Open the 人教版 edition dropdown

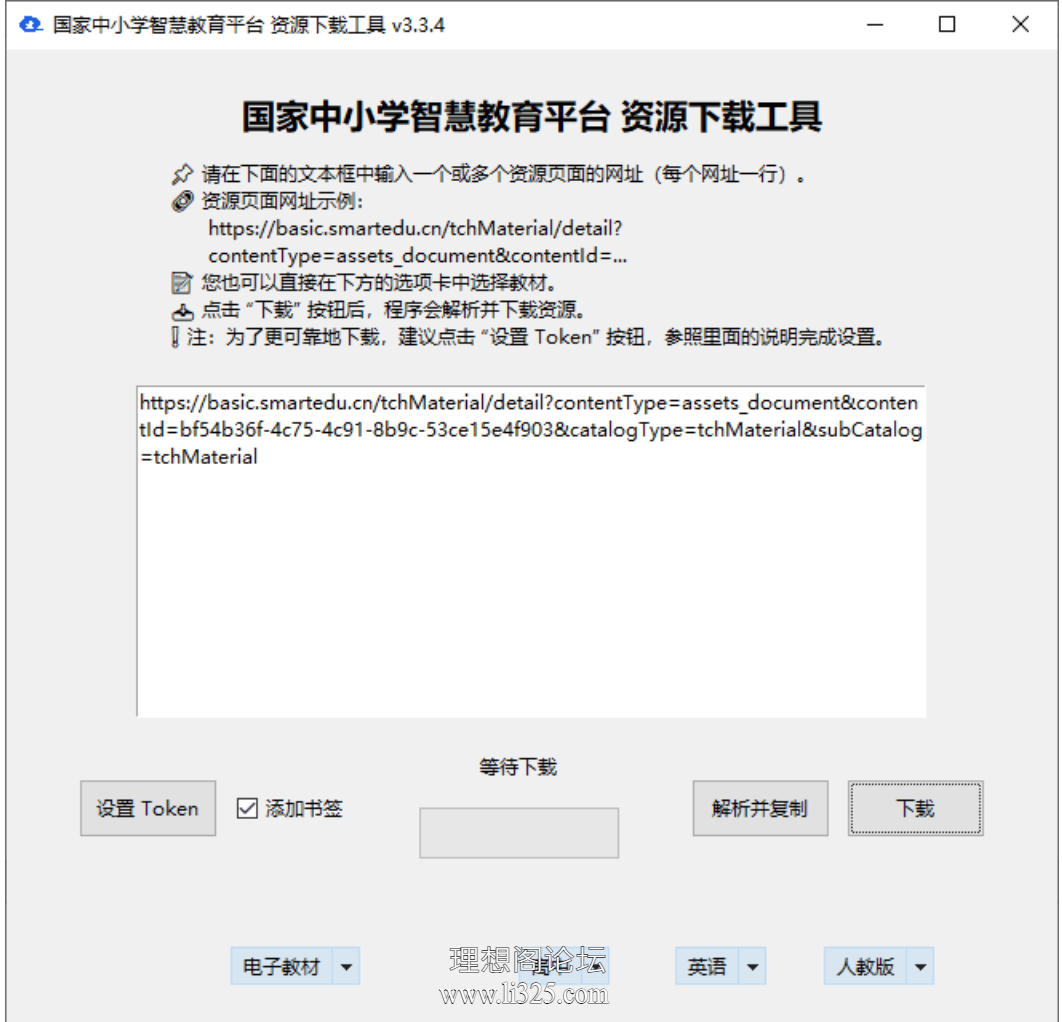tap(878, 966)
